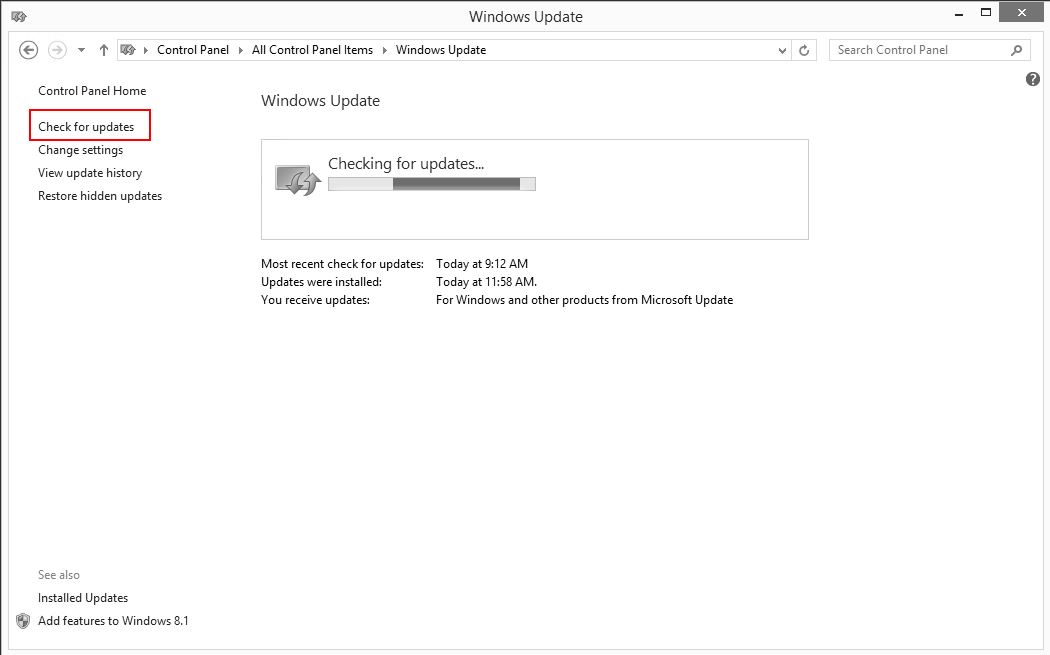Open Add features to Windows 8.1
The height and width of the screenshot is (655, 1050).
click(113, 621)
